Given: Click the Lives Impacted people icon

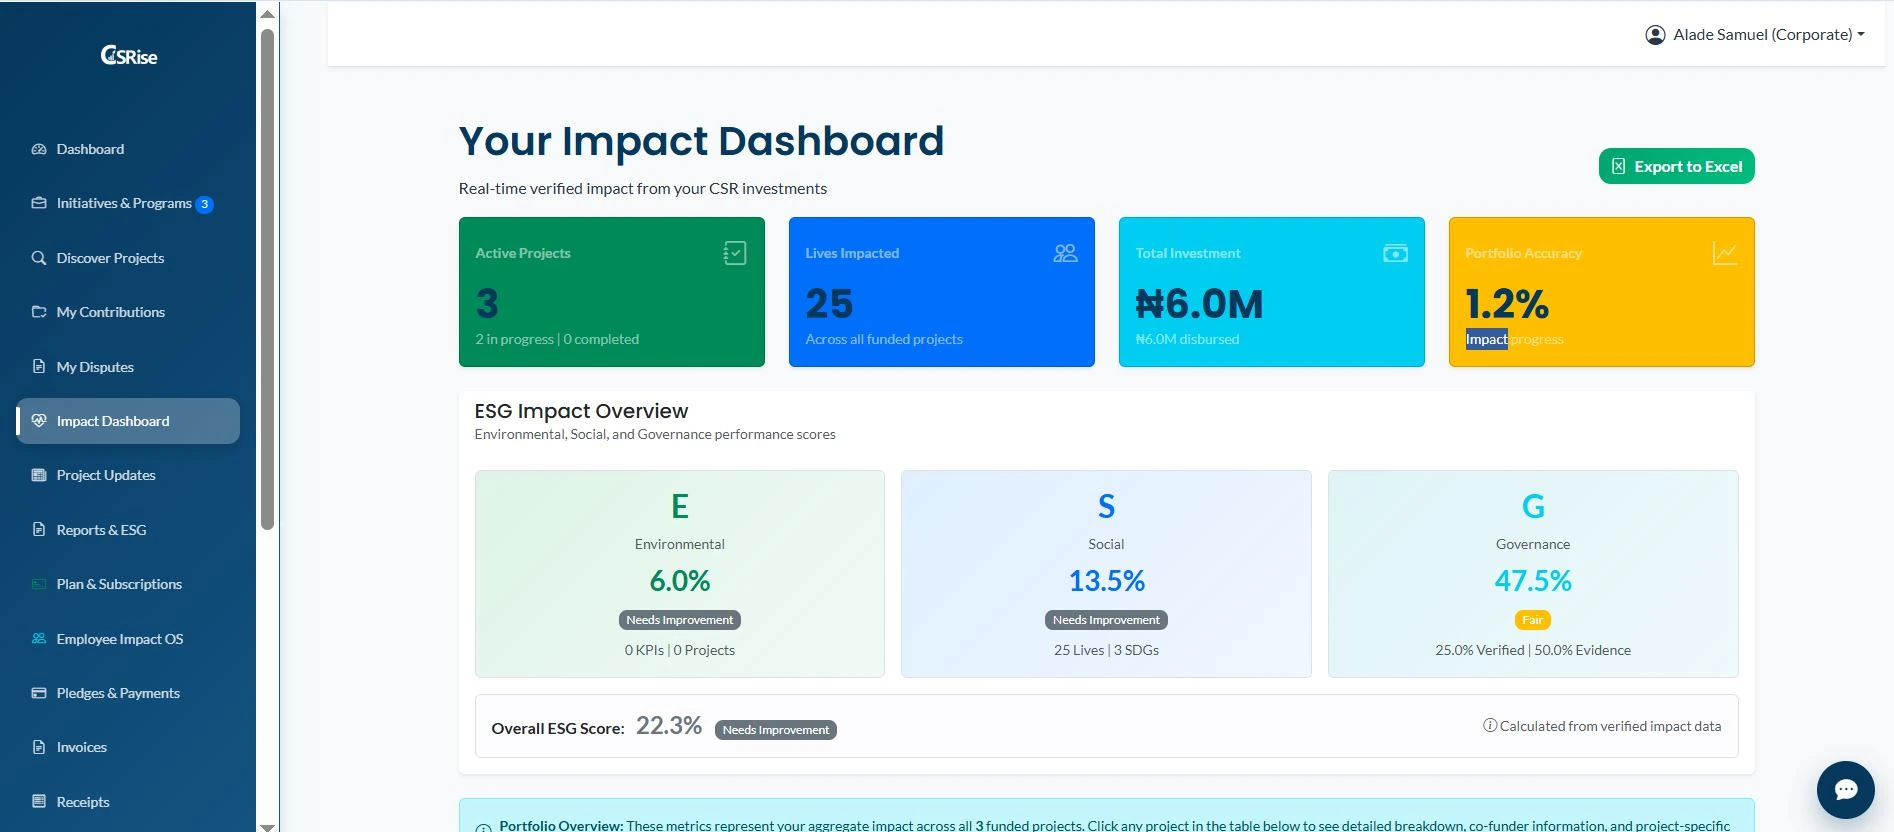Looking at the screenshot, I should pos(1065,253).
